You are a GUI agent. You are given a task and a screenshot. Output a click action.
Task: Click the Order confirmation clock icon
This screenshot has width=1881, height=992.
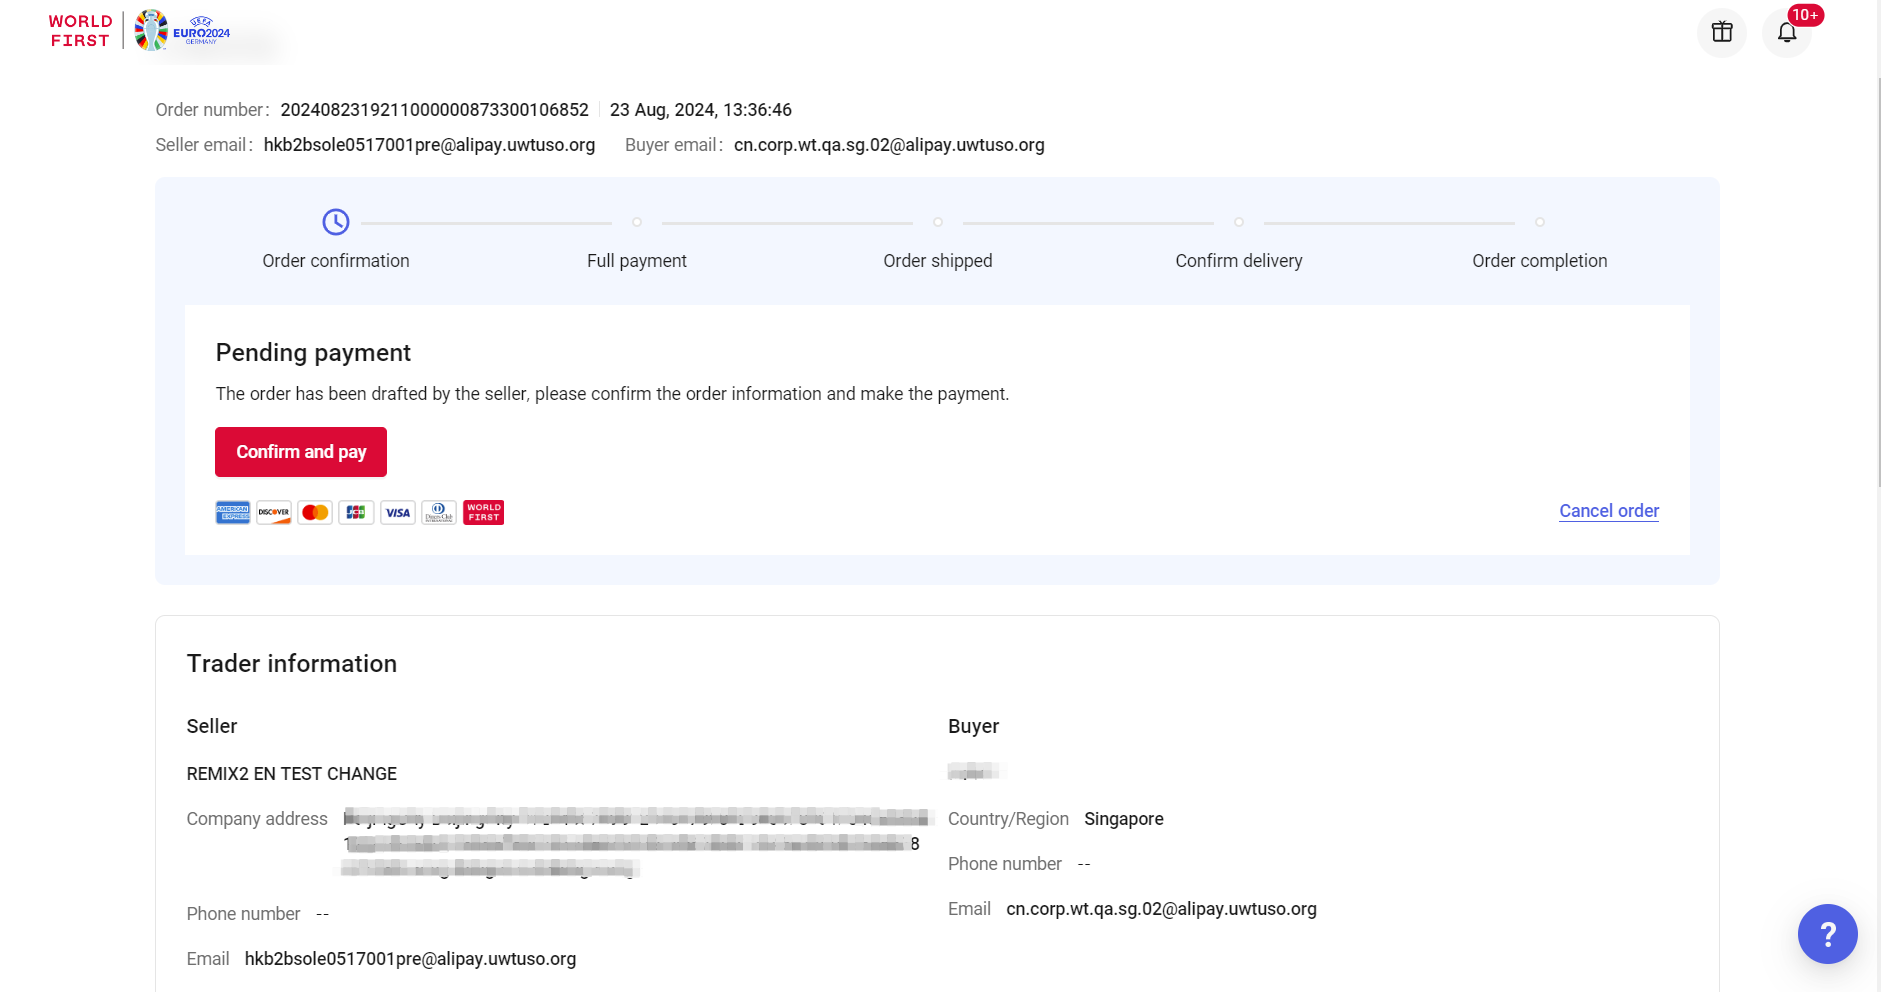pyautogui.click(x=336, y=222)
